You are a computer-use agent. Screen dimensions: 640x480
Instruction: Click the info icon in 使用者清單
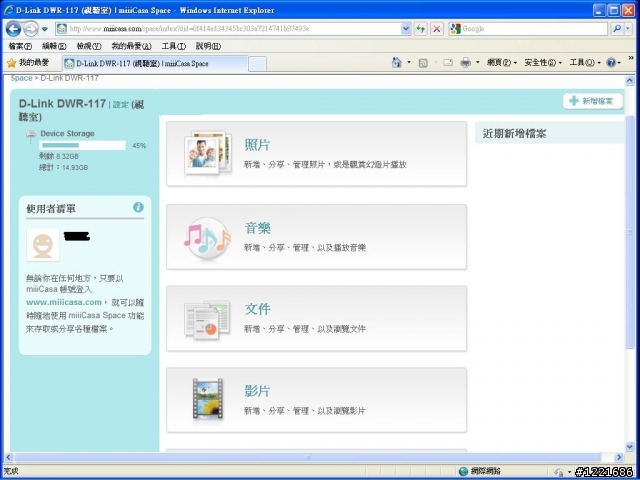click(x=138, y=207)
